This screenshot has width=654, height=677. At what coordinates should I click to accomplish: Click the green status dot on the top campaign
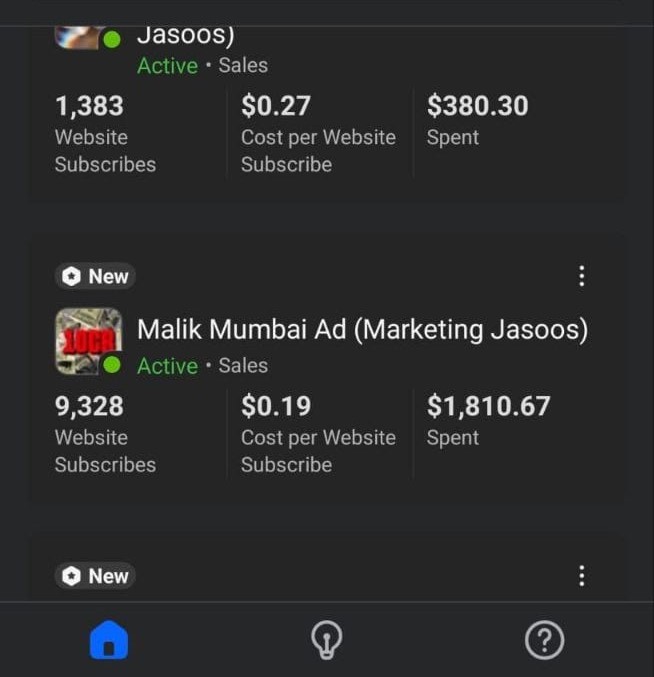tap(112, 40)
